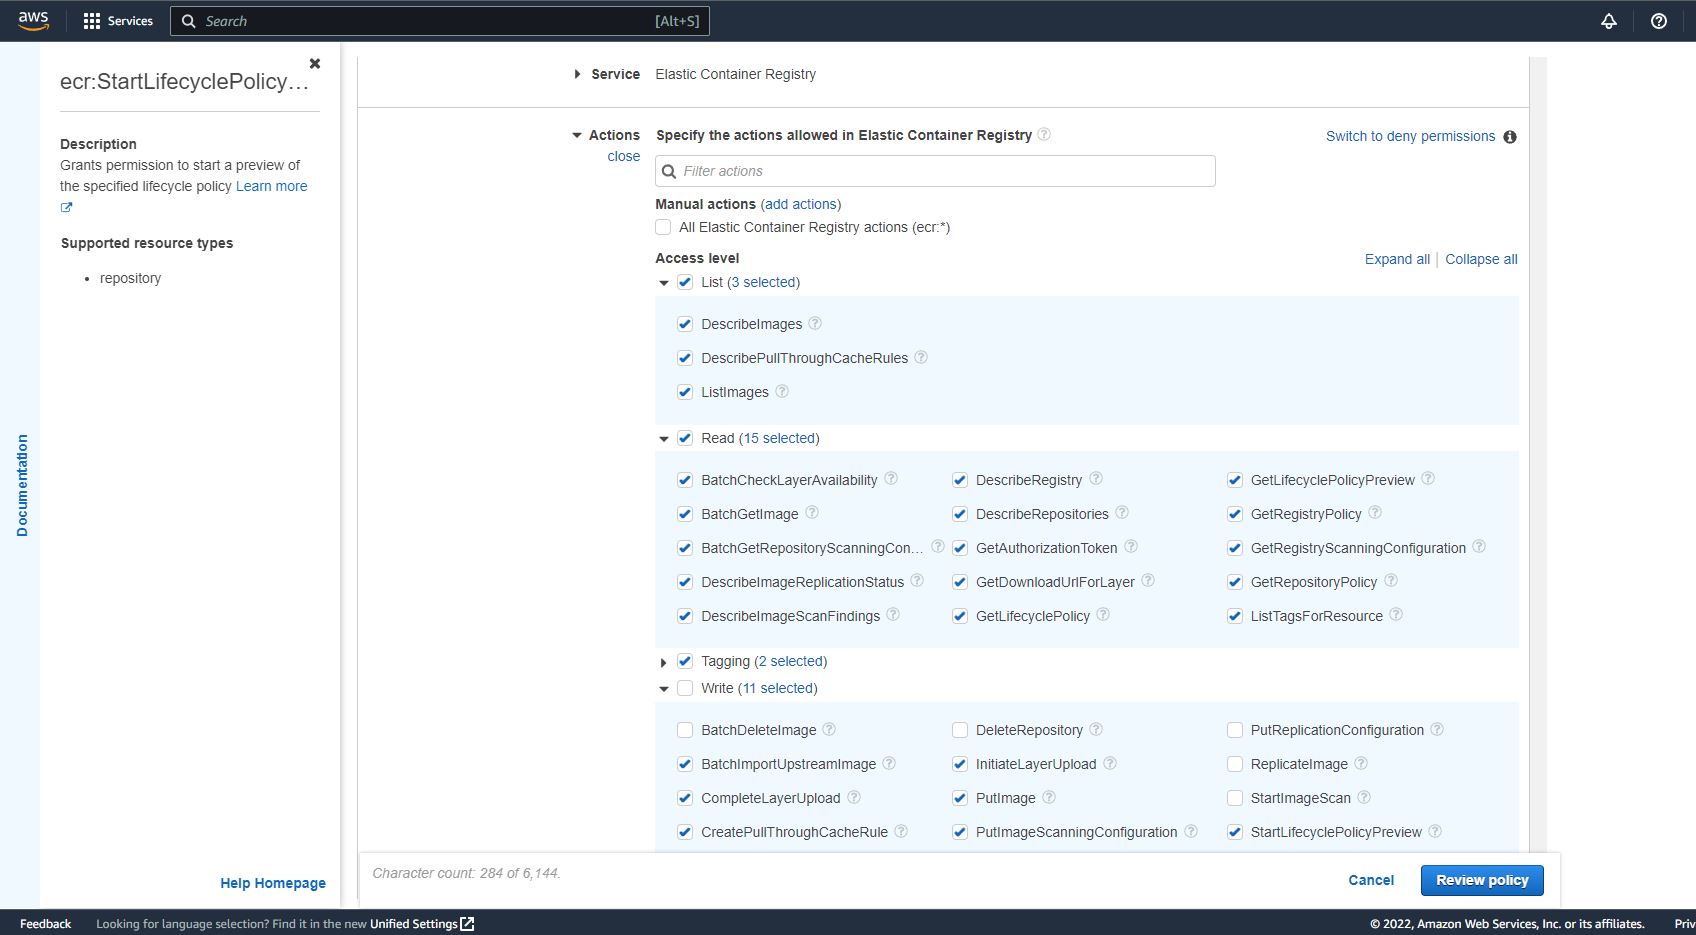Open the 15 selected link beside Read
Screen dimensions: 1696x935
pyautogui.click(x=778, y=438)
